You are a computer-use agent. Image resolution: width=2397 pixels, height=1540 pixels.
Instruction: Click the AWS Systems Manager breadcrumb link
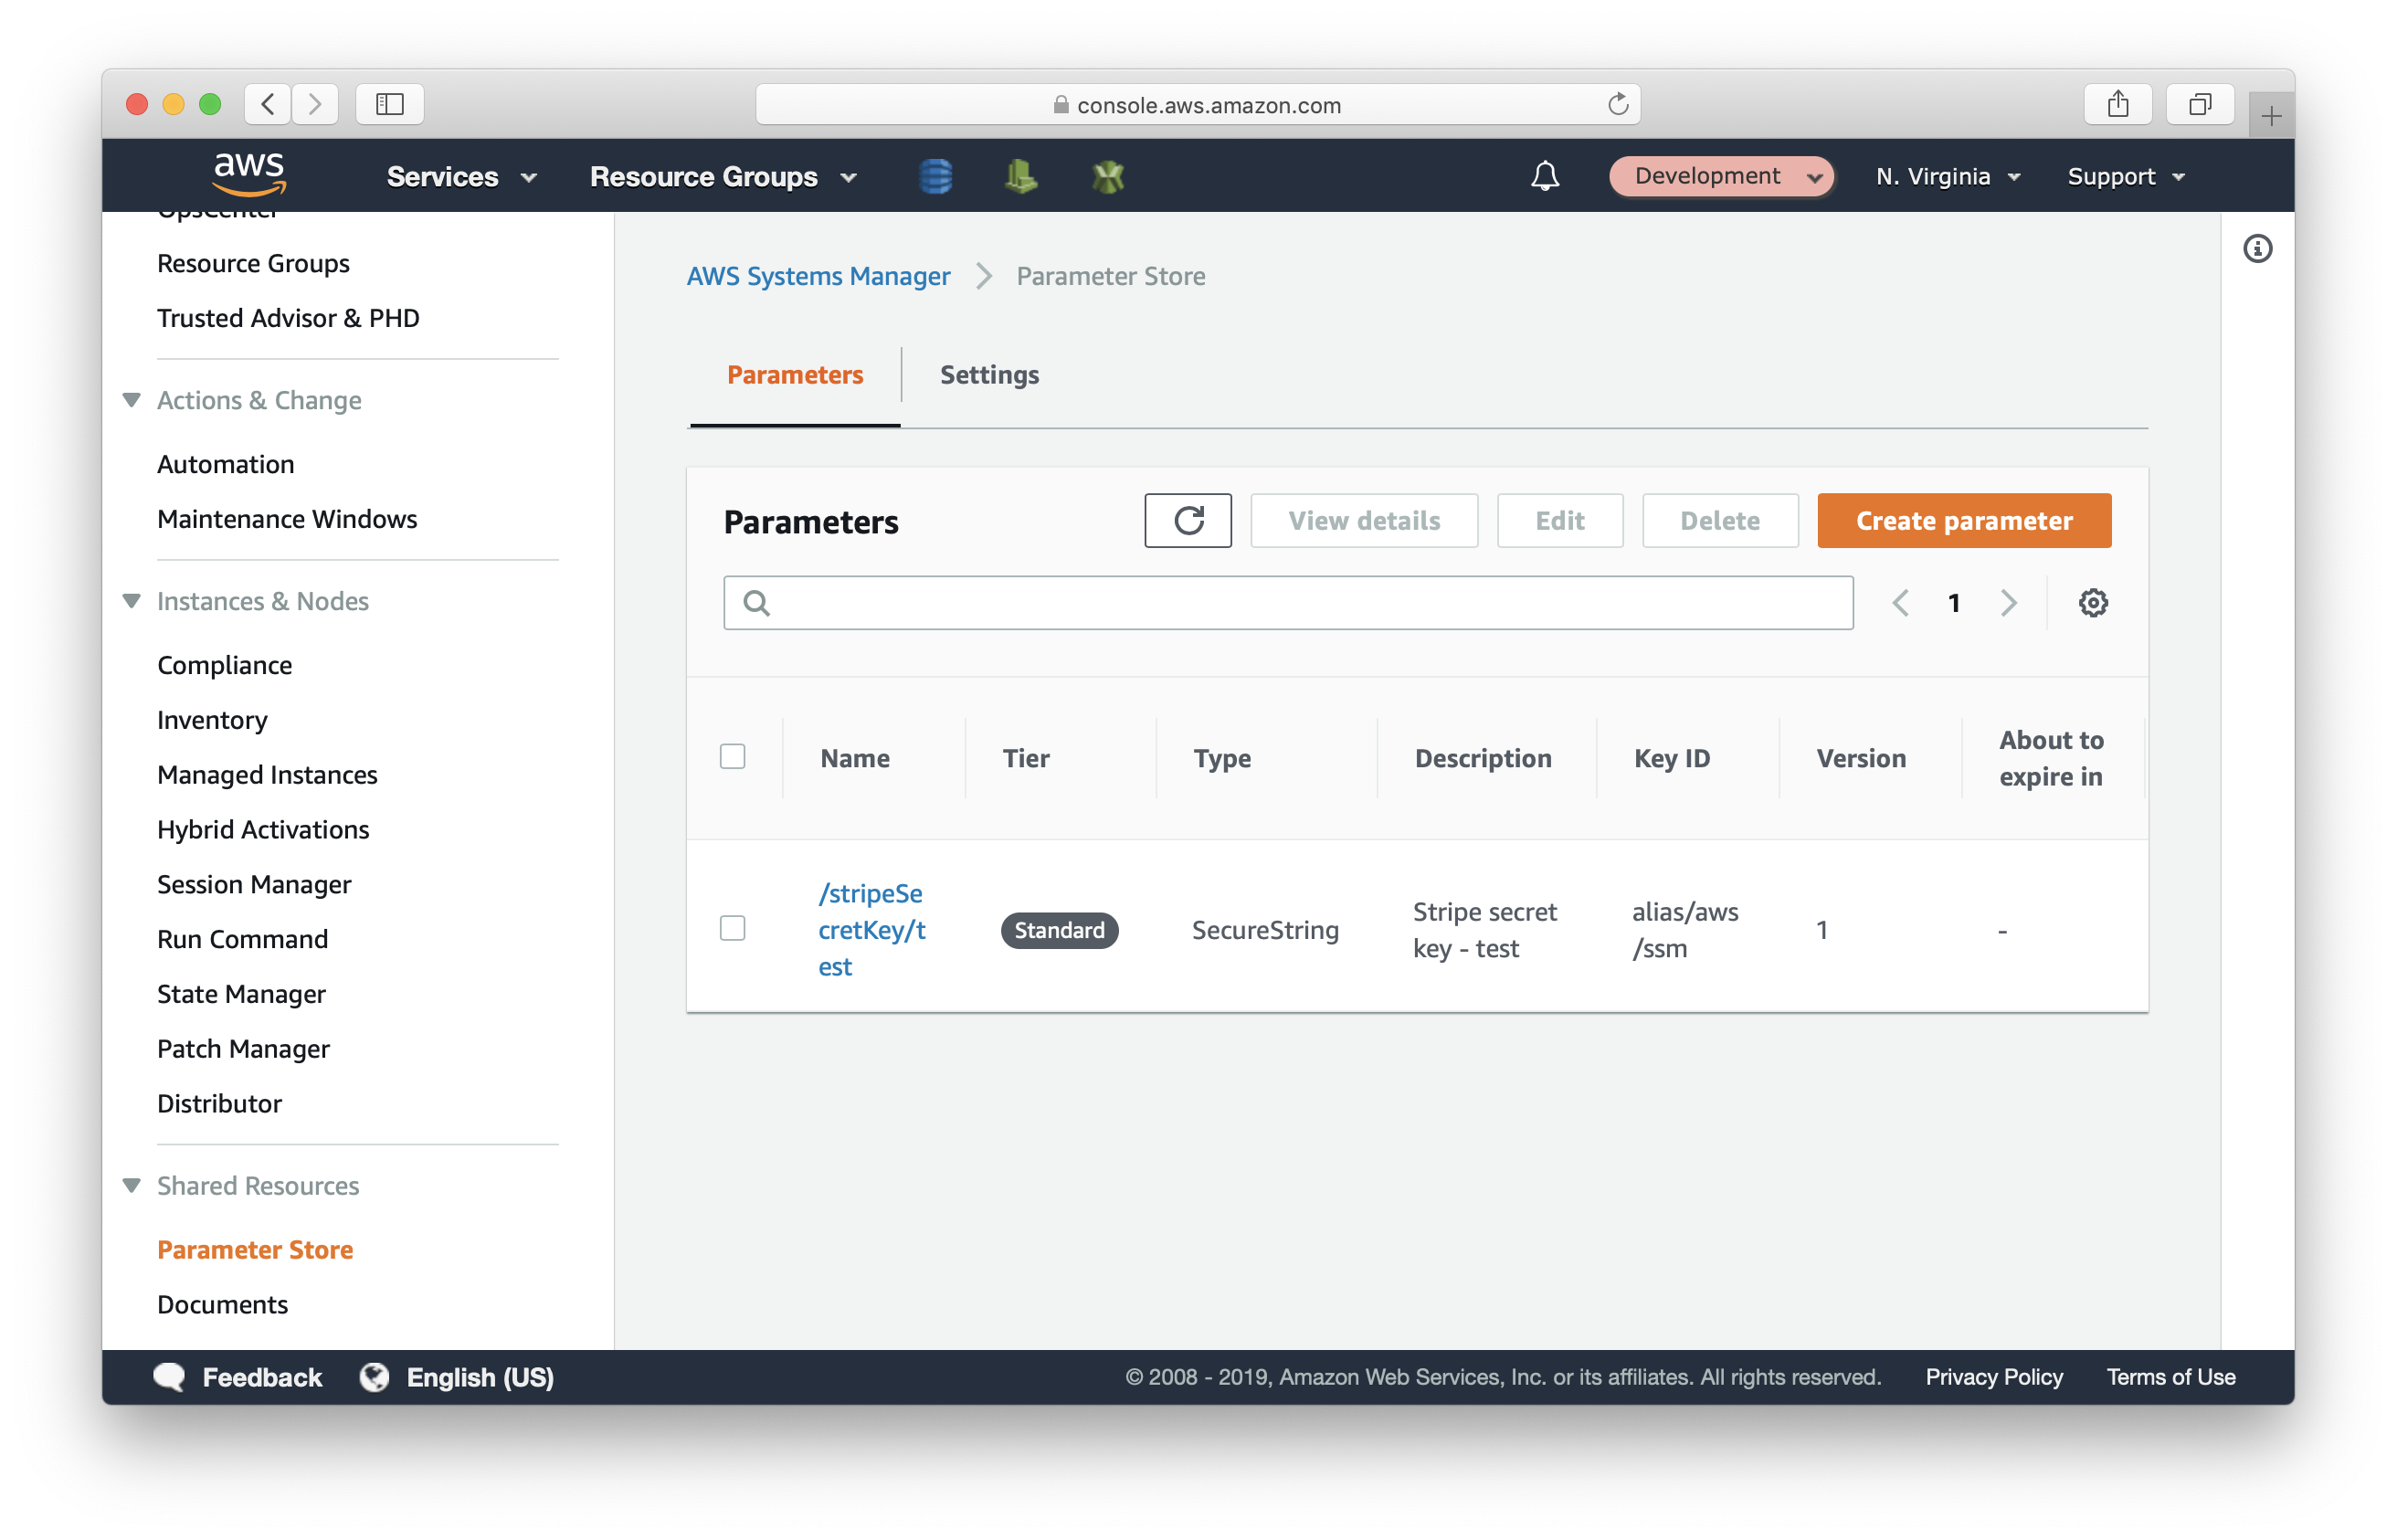pos(818,276)
